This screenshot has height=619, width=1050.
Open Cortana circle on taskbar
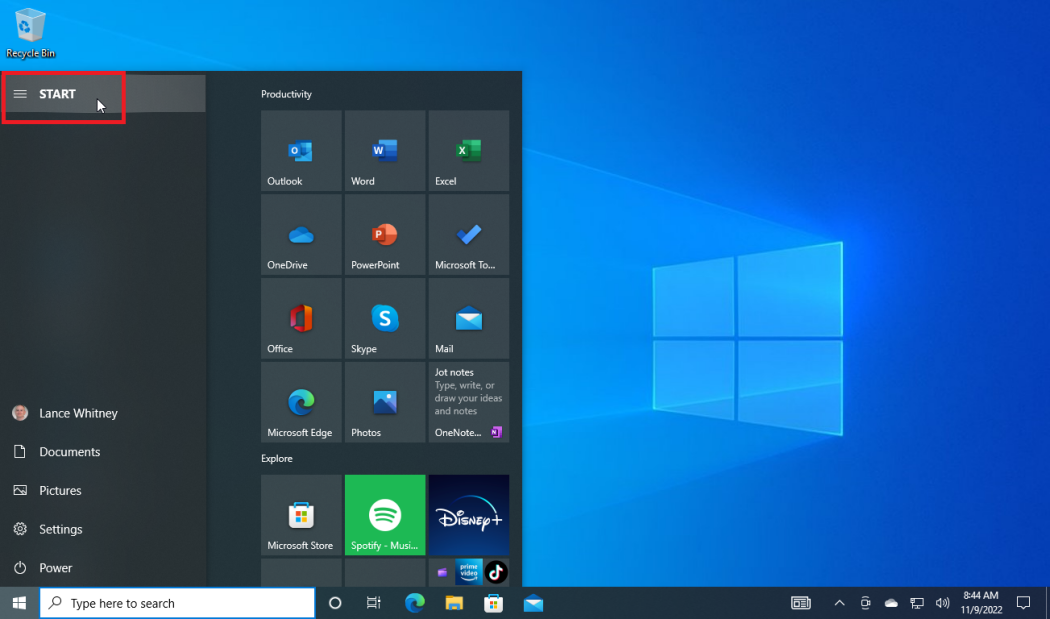tap(335, 603)
